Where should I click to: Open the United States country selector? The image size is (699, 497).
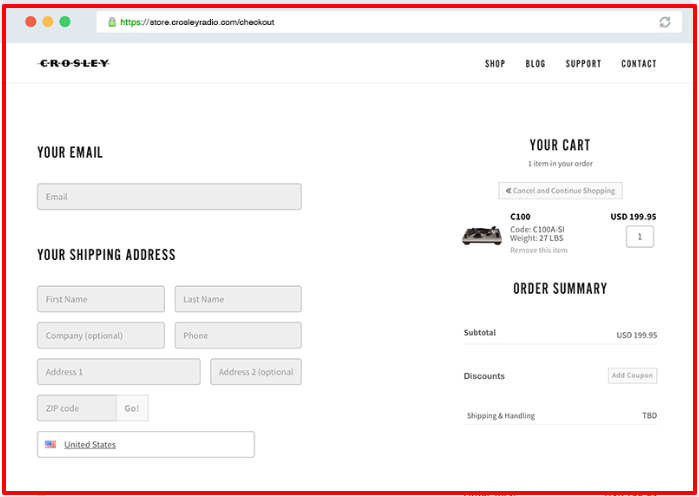tap(146, 444)
